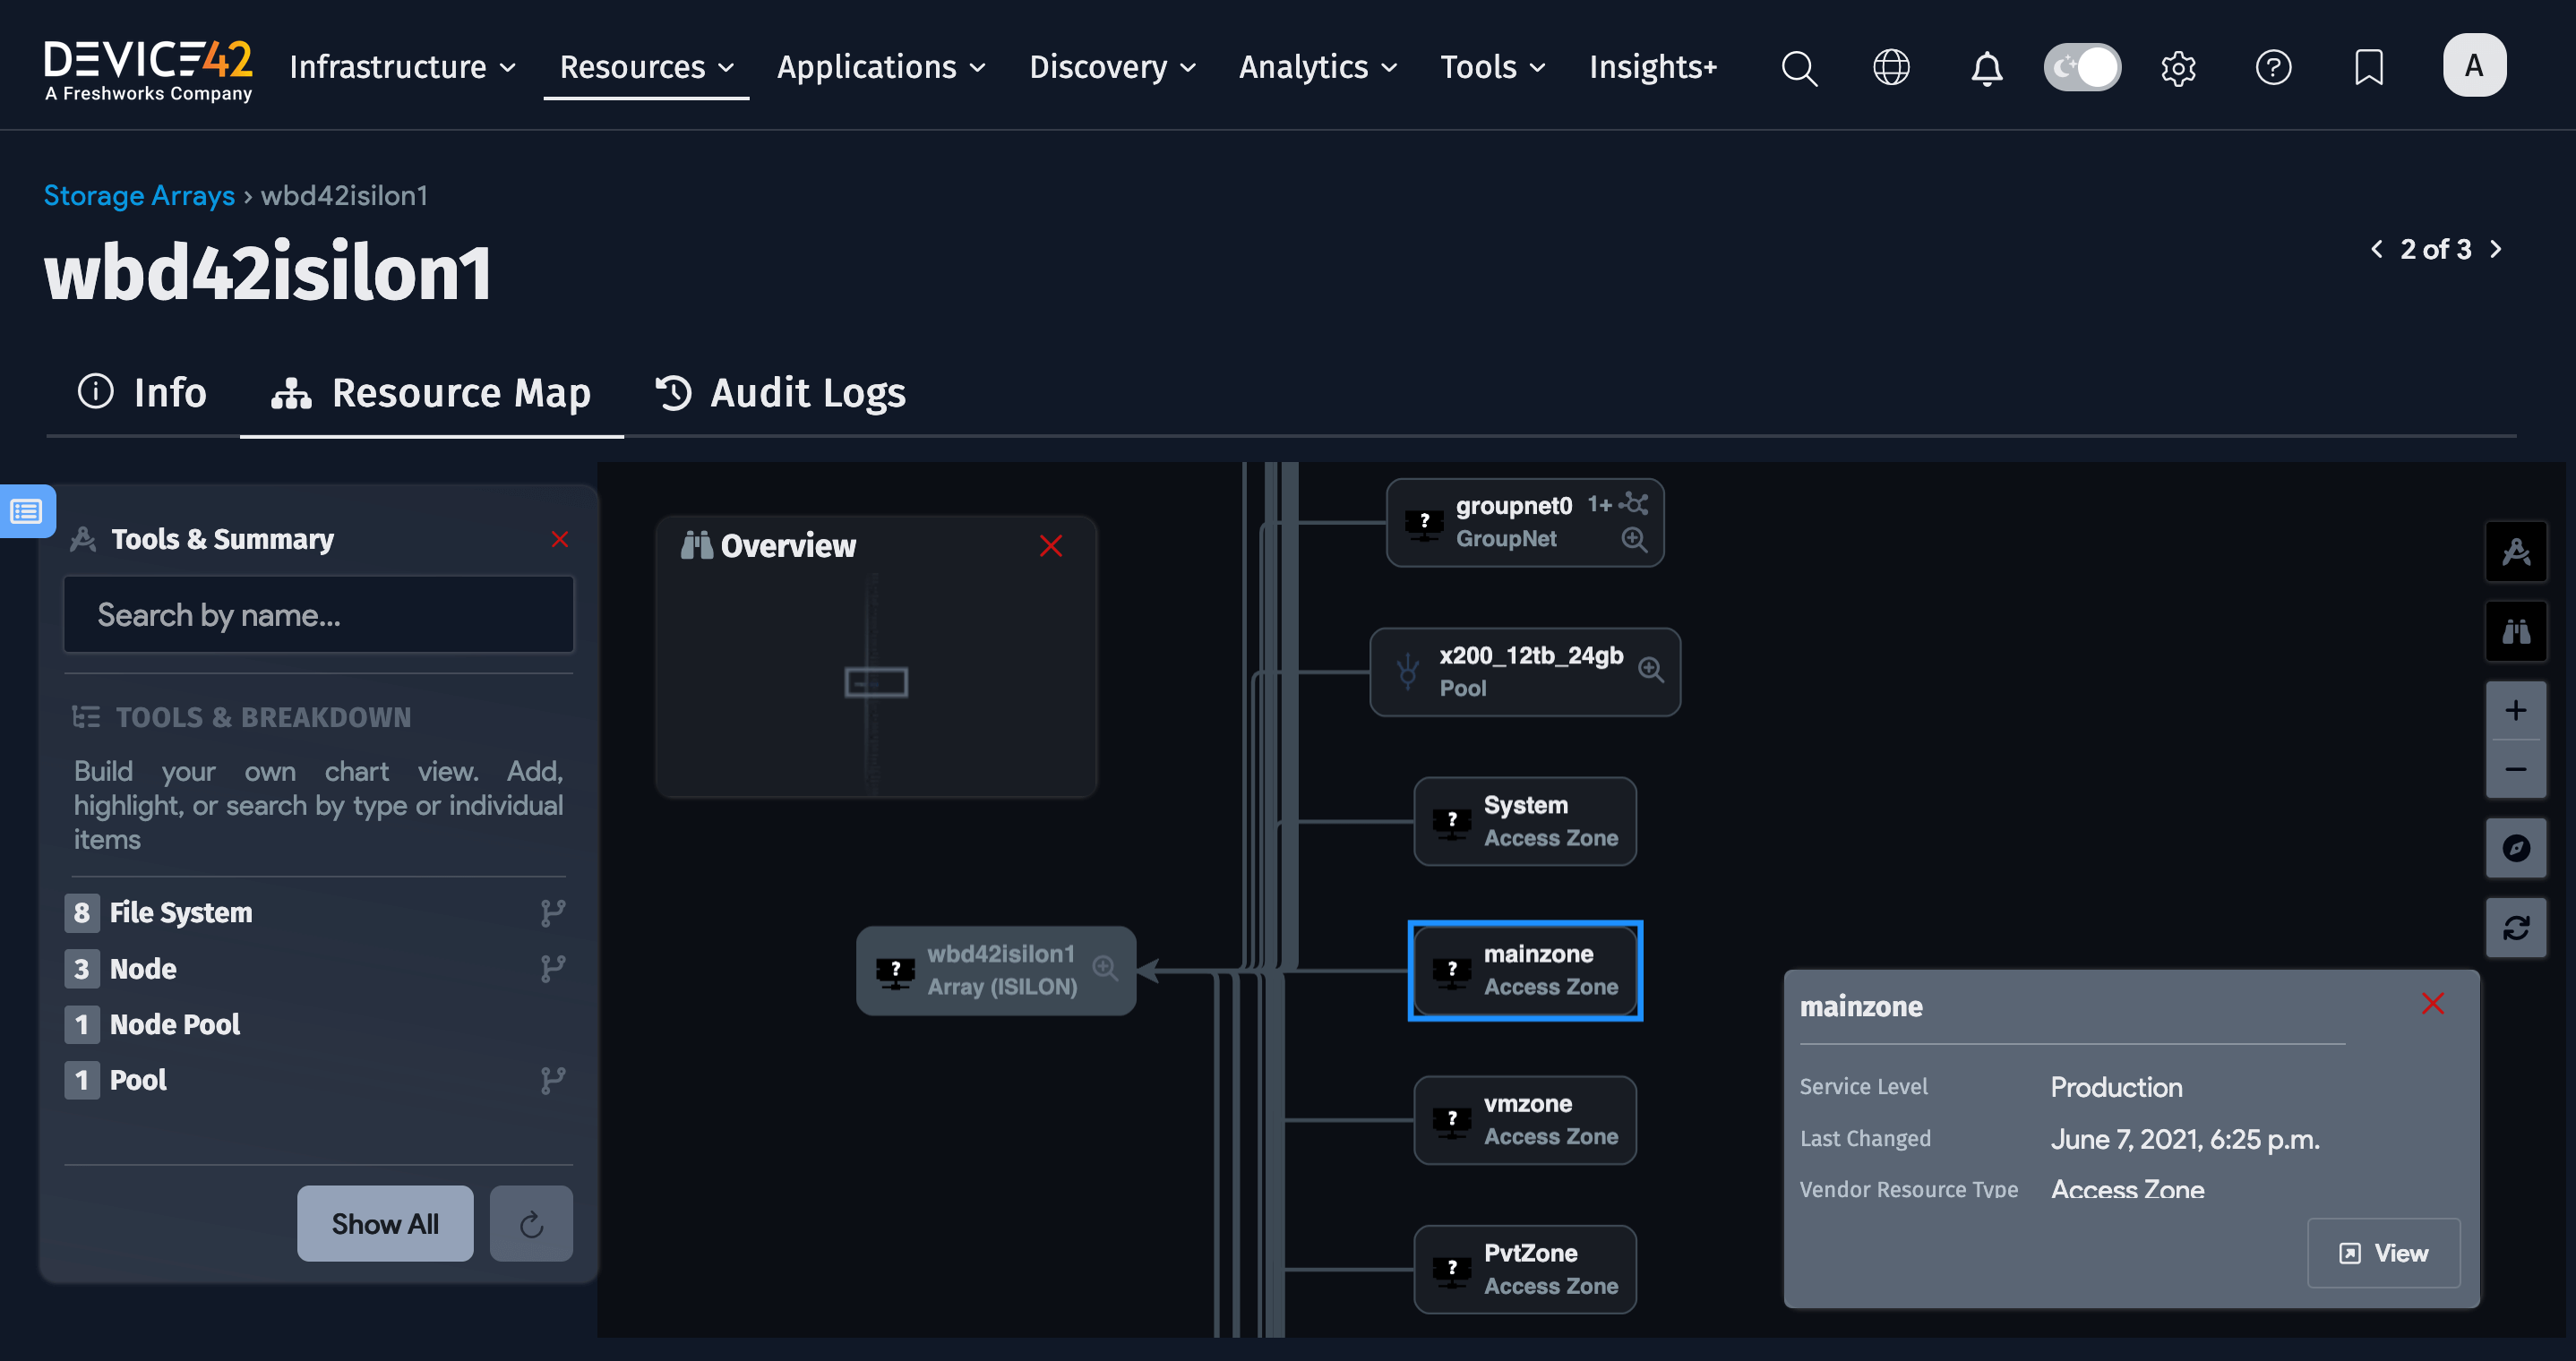Toggle the dark mode switch
Screen dimensions: 2576x1361
click(2082, 67)
